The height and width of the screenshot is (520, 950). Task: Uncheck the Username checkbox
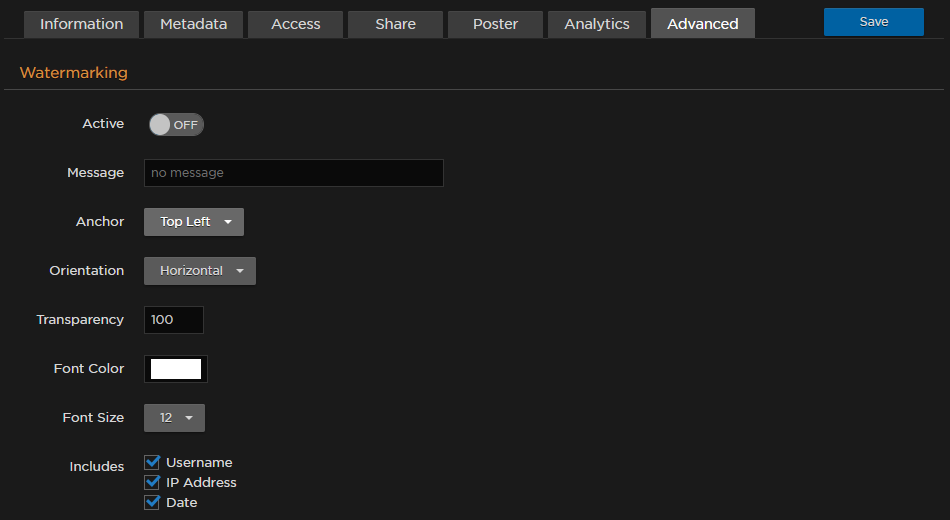153,462
